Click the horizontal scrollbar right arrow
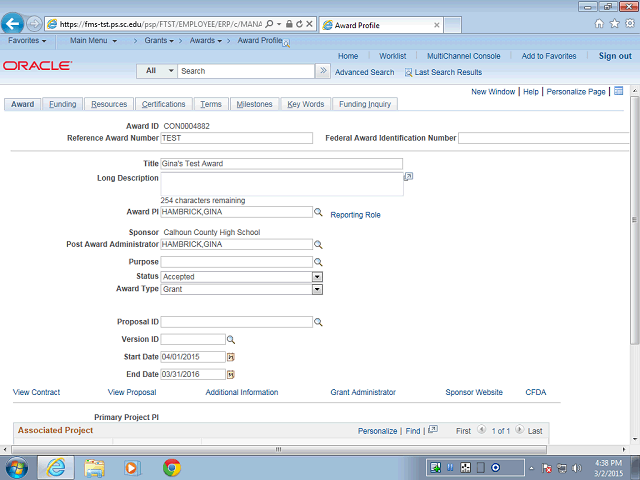 click(624, 449)
